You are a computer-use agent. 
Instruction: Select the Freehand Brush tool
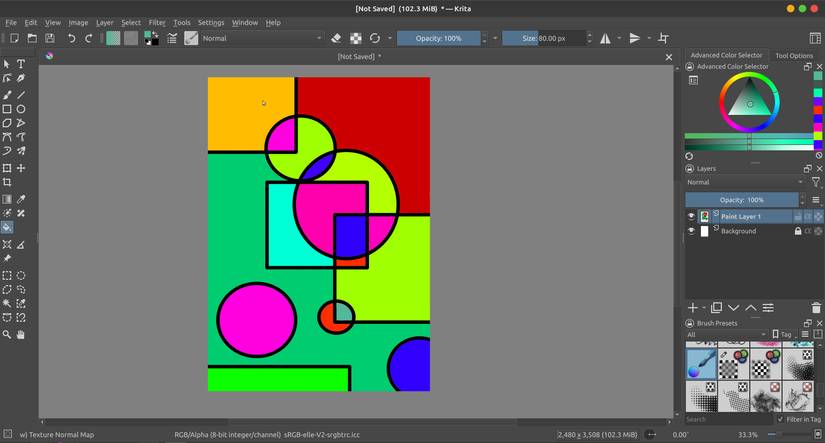tap(7, 94)
